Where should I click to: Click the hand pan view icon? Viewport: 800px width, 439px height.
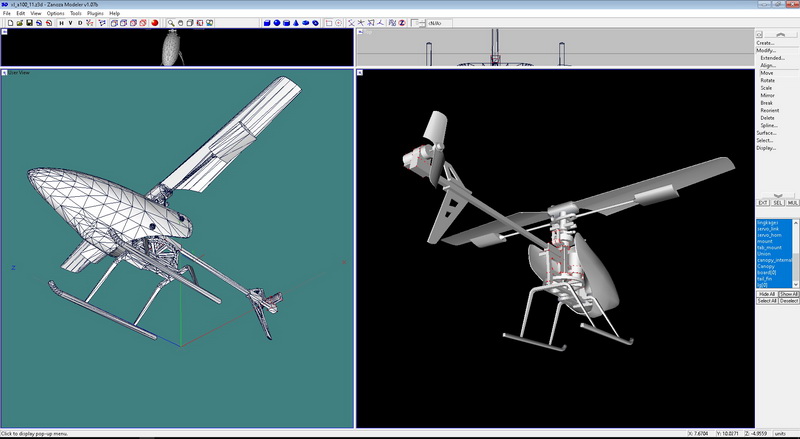pos(181,21)
